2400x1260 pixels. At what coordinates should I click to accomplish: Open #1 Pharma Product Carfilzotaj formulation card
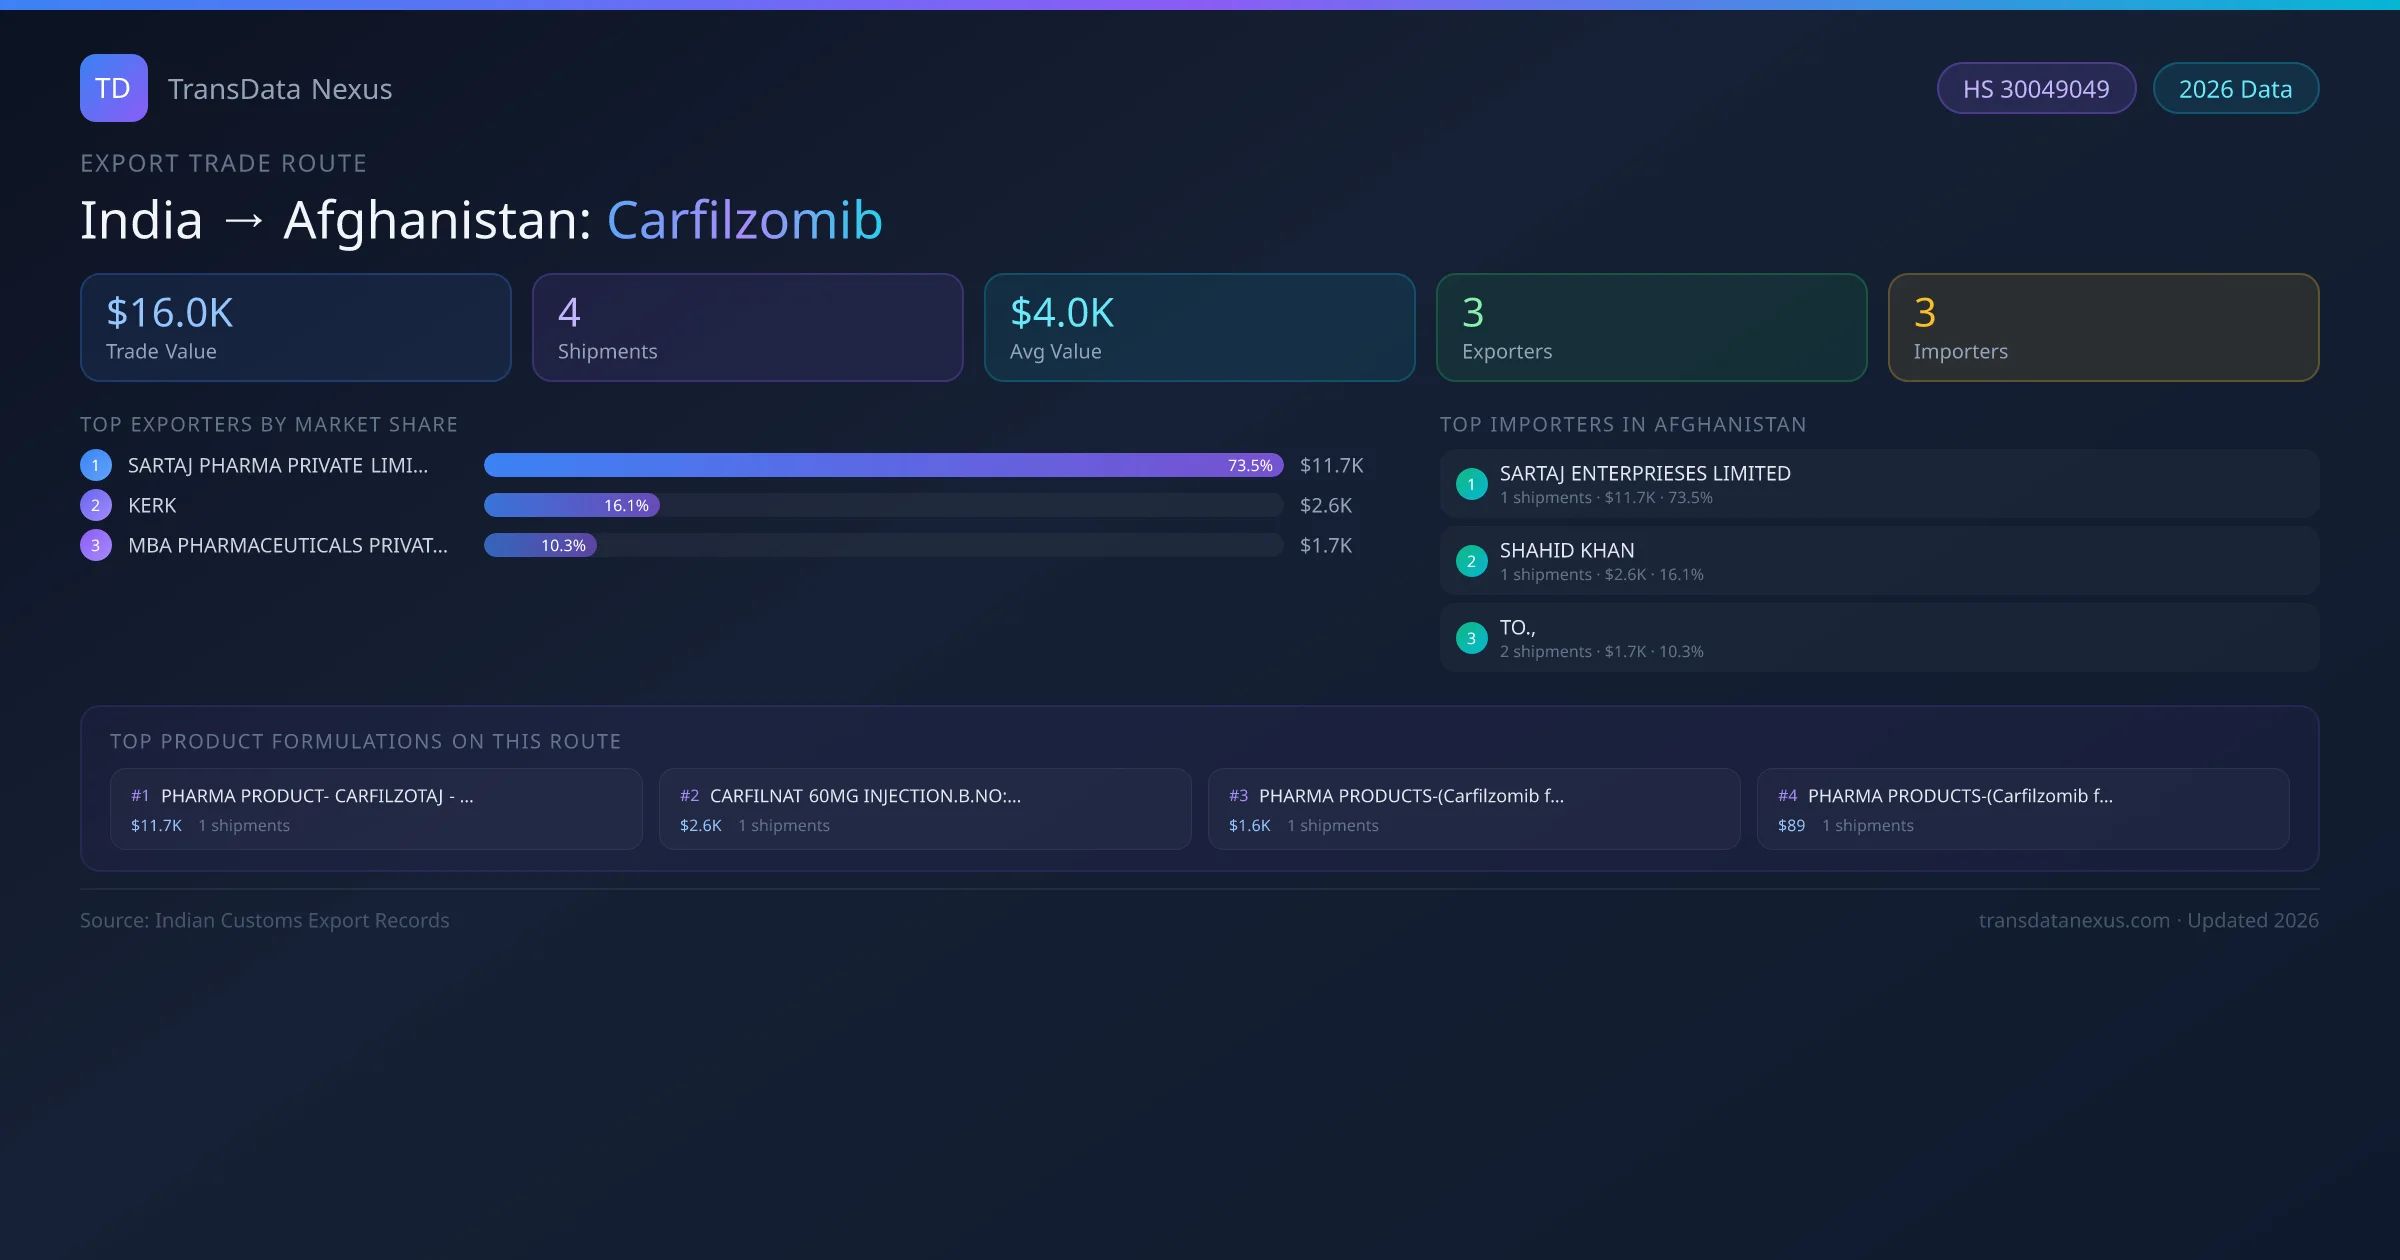click(x=376, y=809)
